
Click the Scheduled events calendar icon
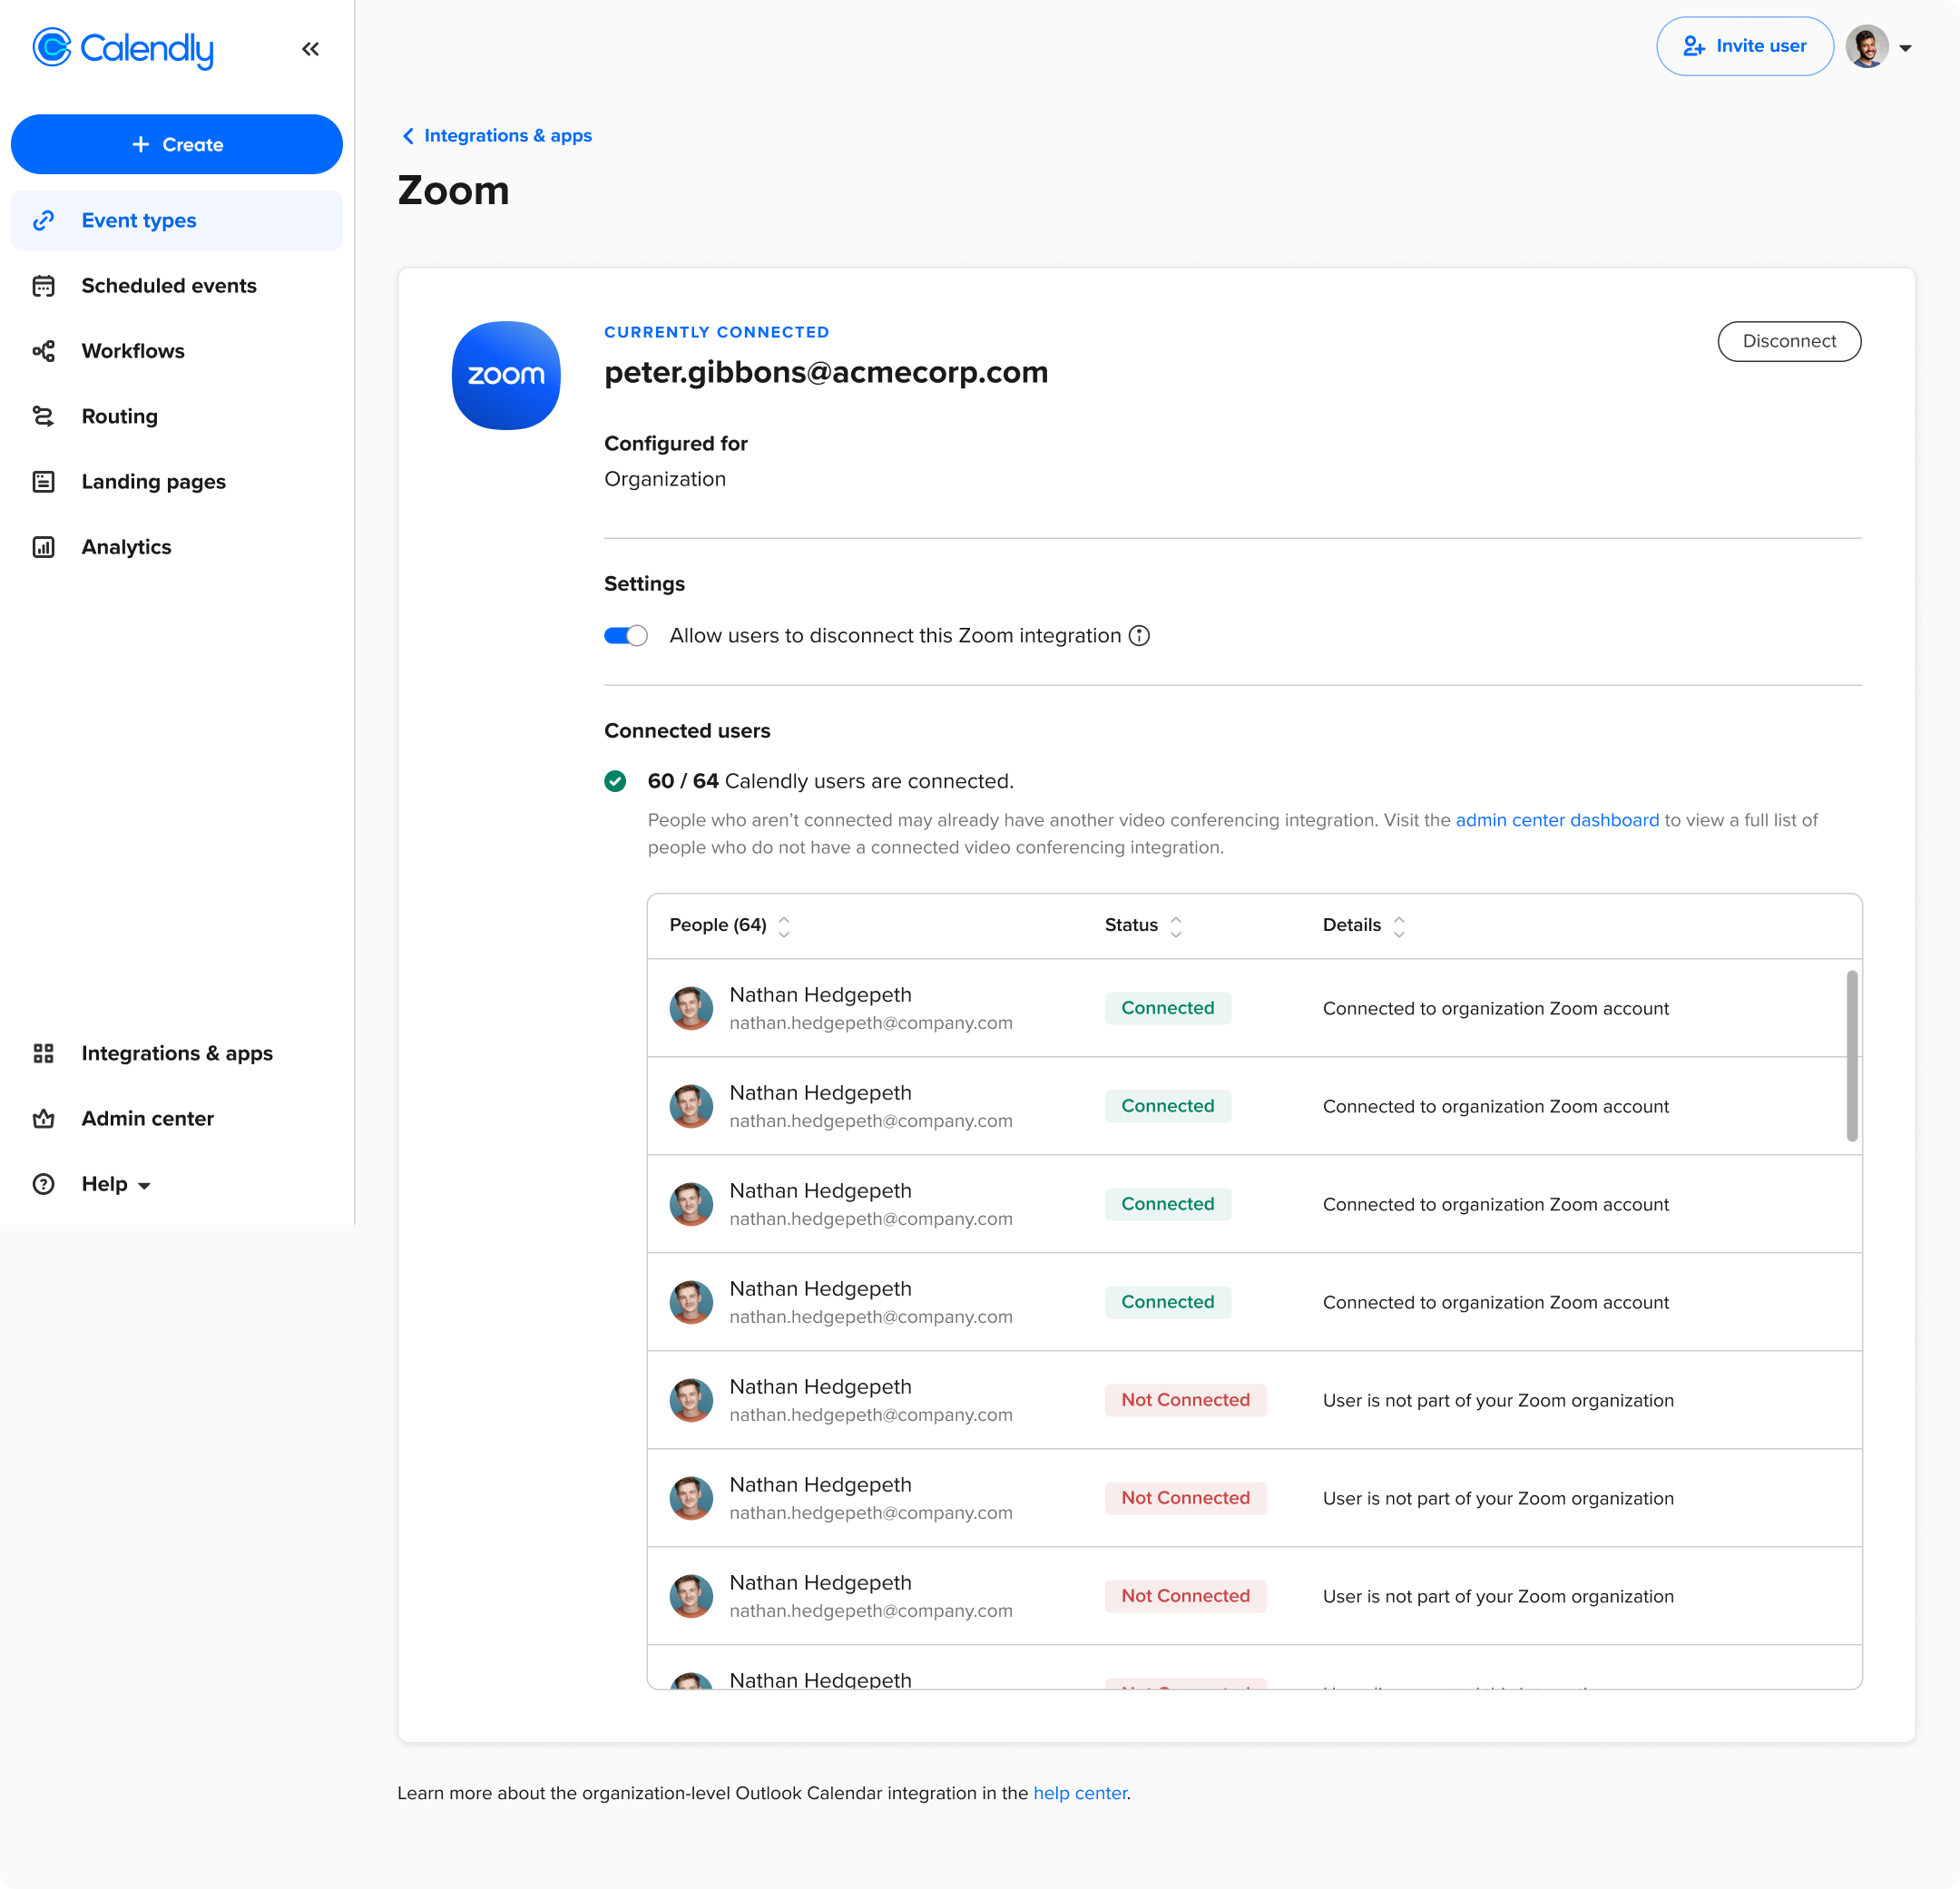click(x=43, y=286)
